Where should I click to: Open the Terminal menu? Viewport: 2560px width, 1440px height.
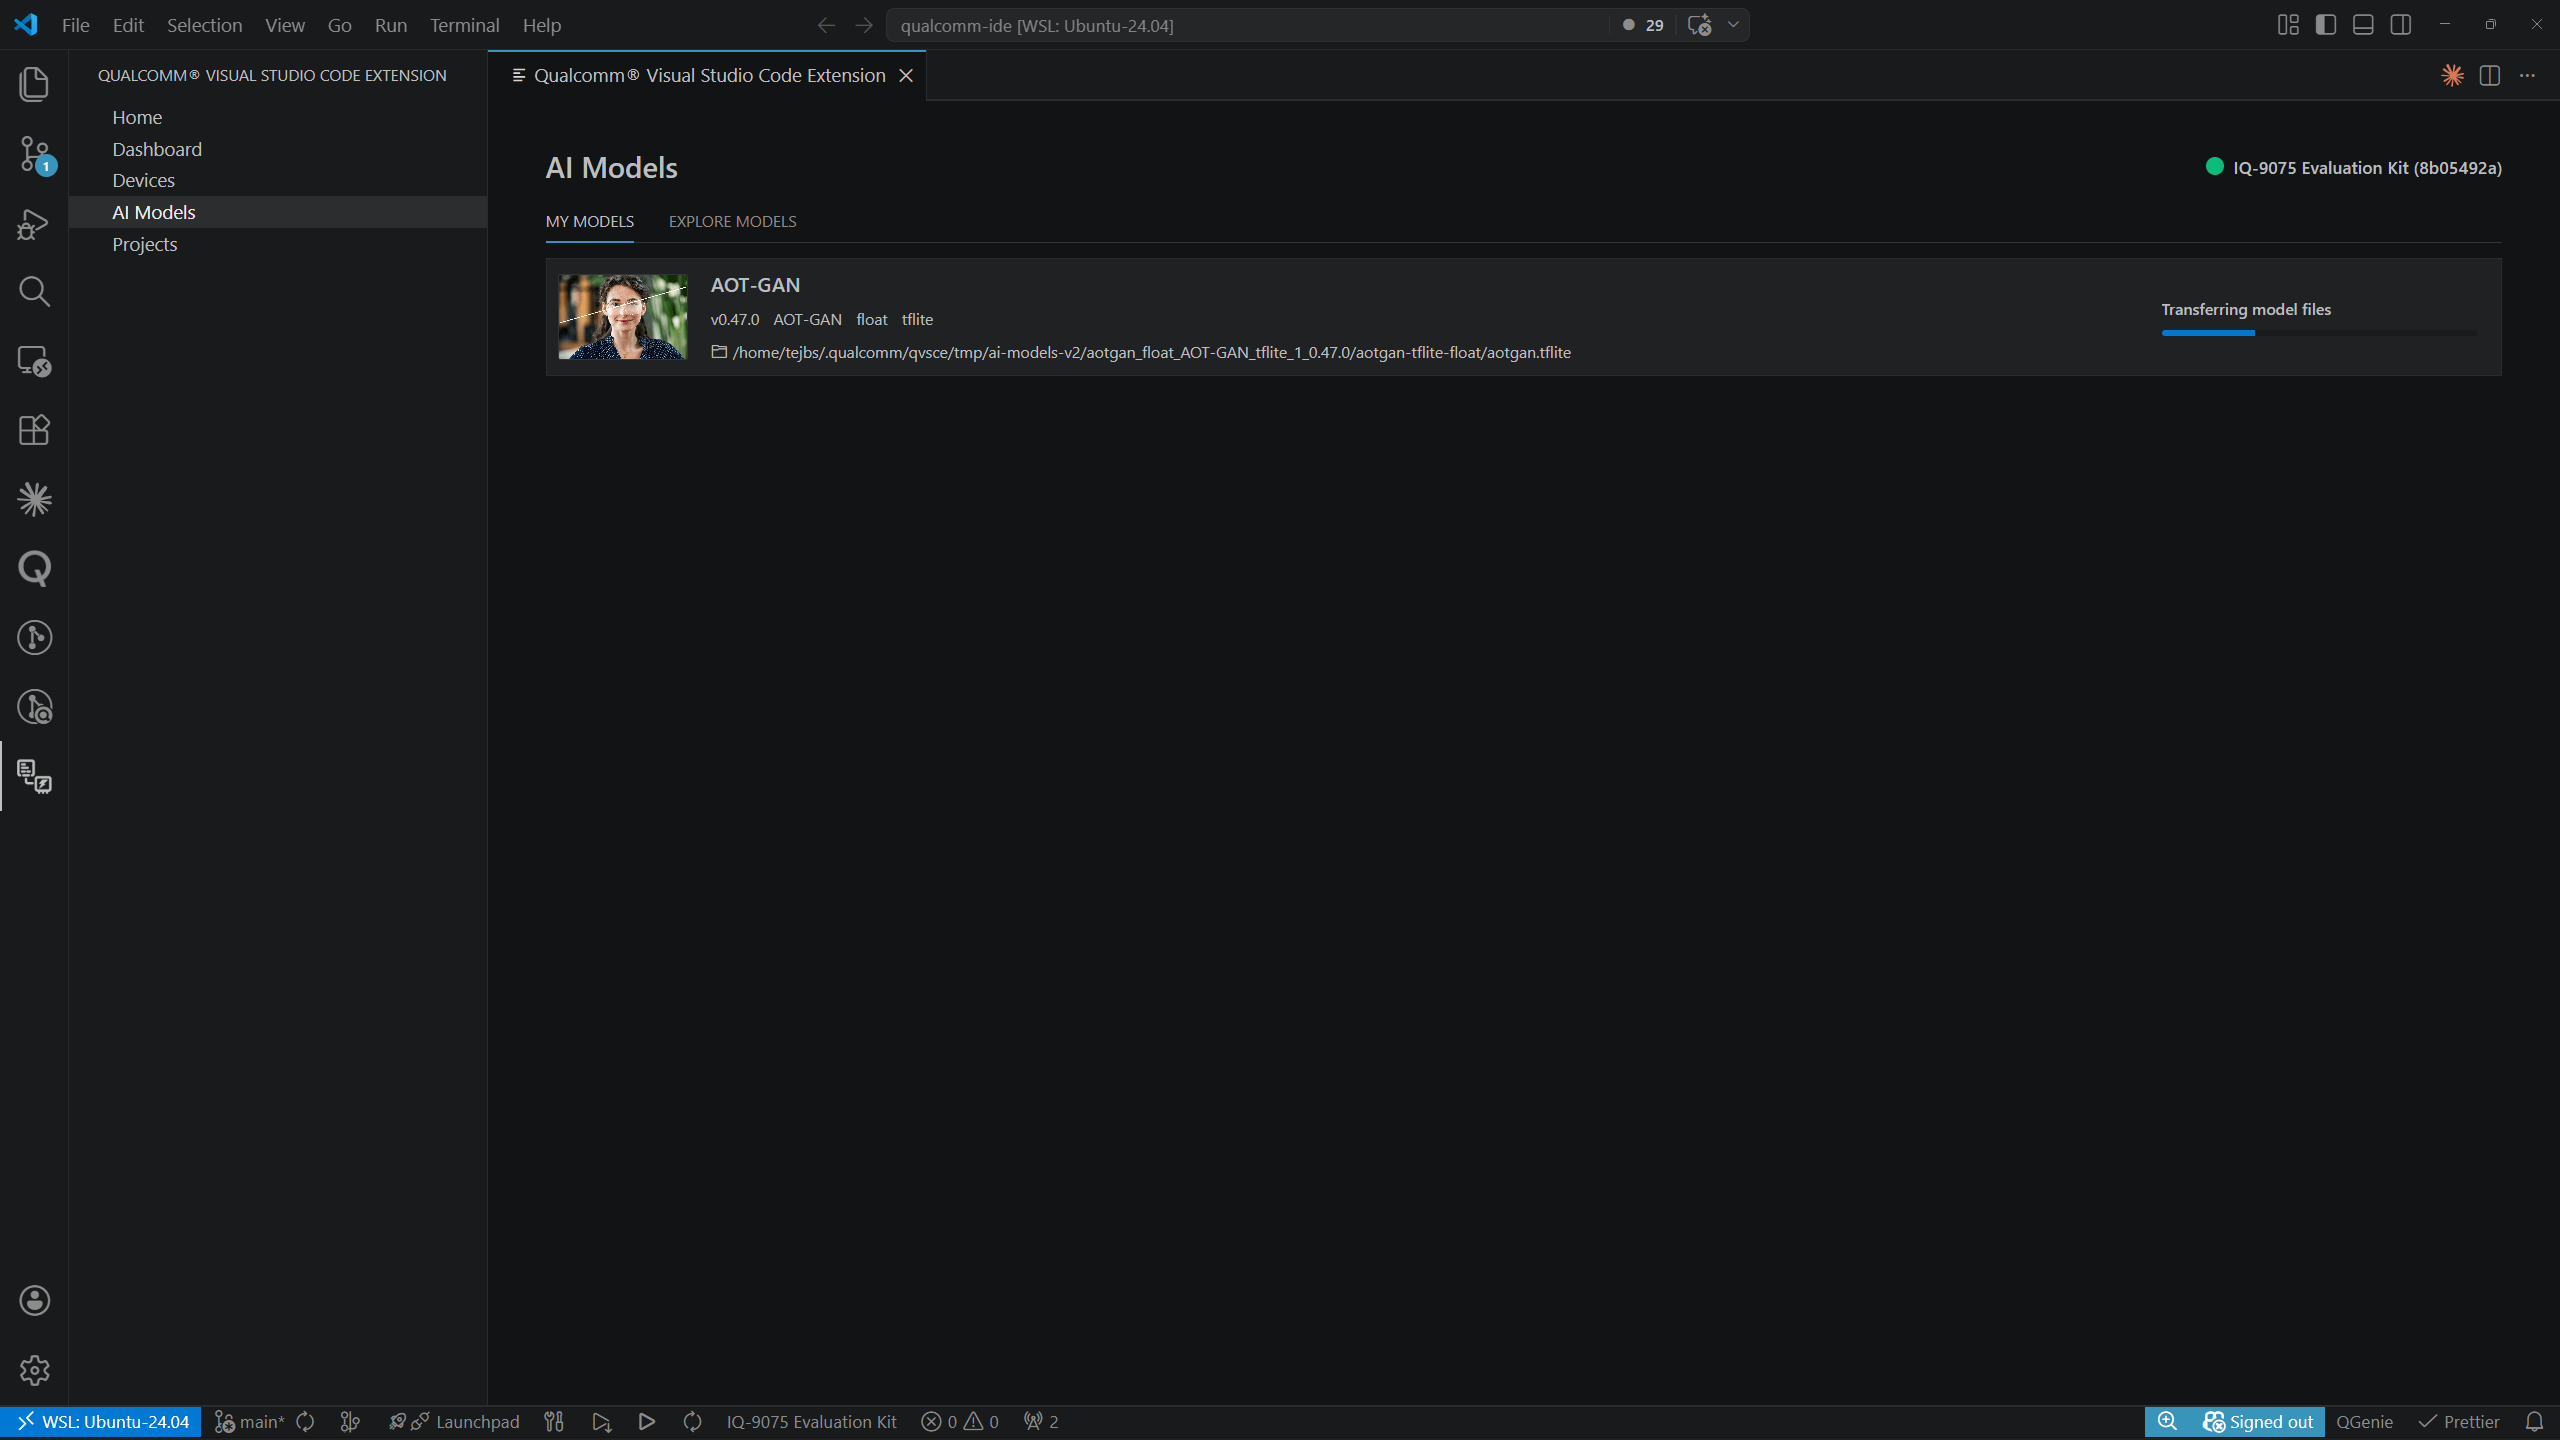coord(464,25)
